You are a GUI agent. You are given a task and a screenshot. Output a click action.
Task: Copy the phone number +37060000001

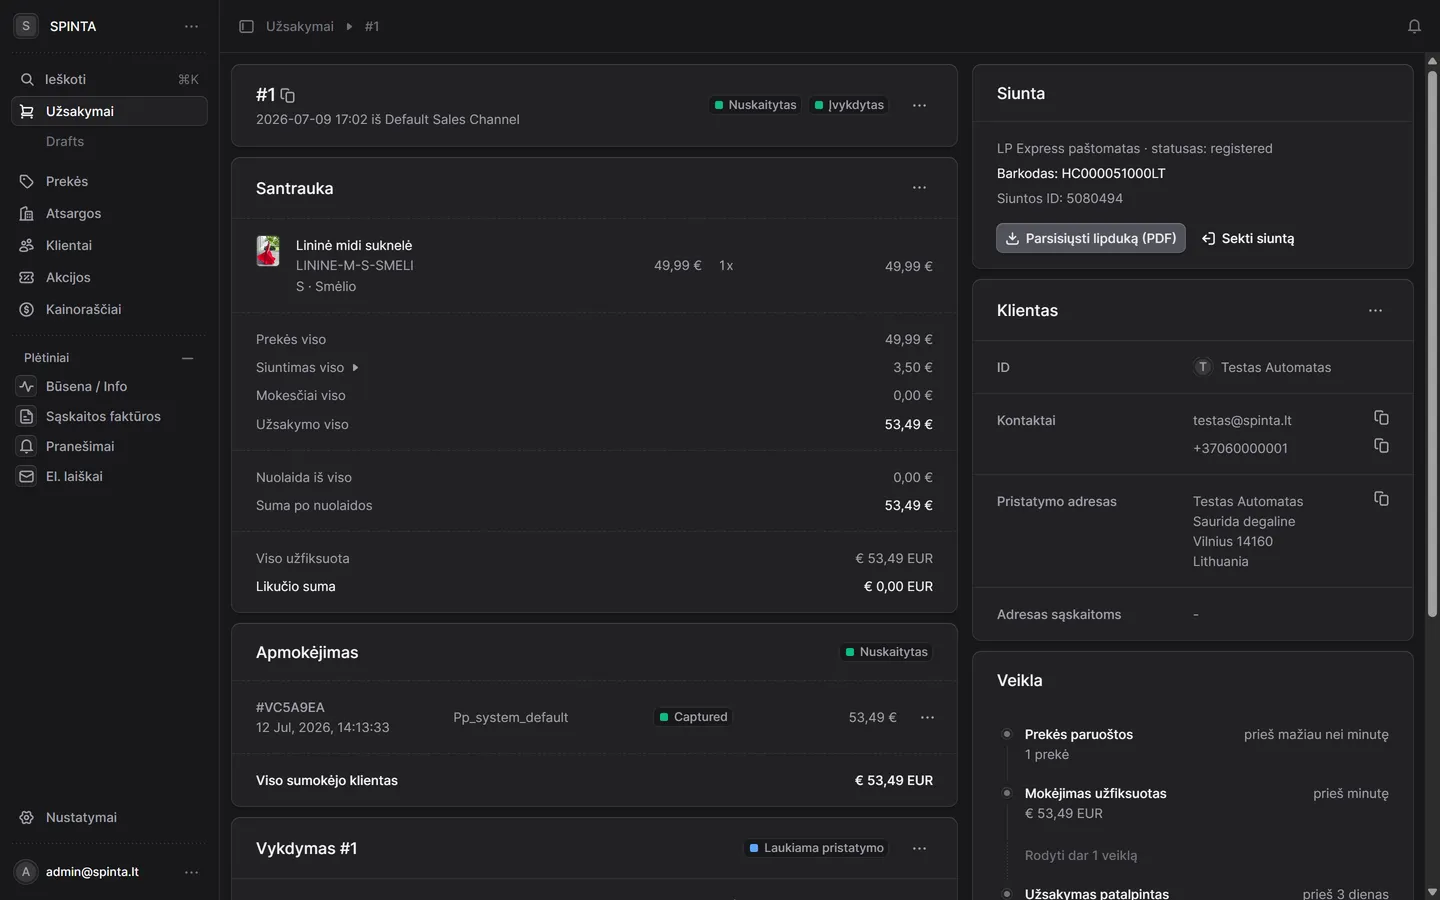point(1381,446)
